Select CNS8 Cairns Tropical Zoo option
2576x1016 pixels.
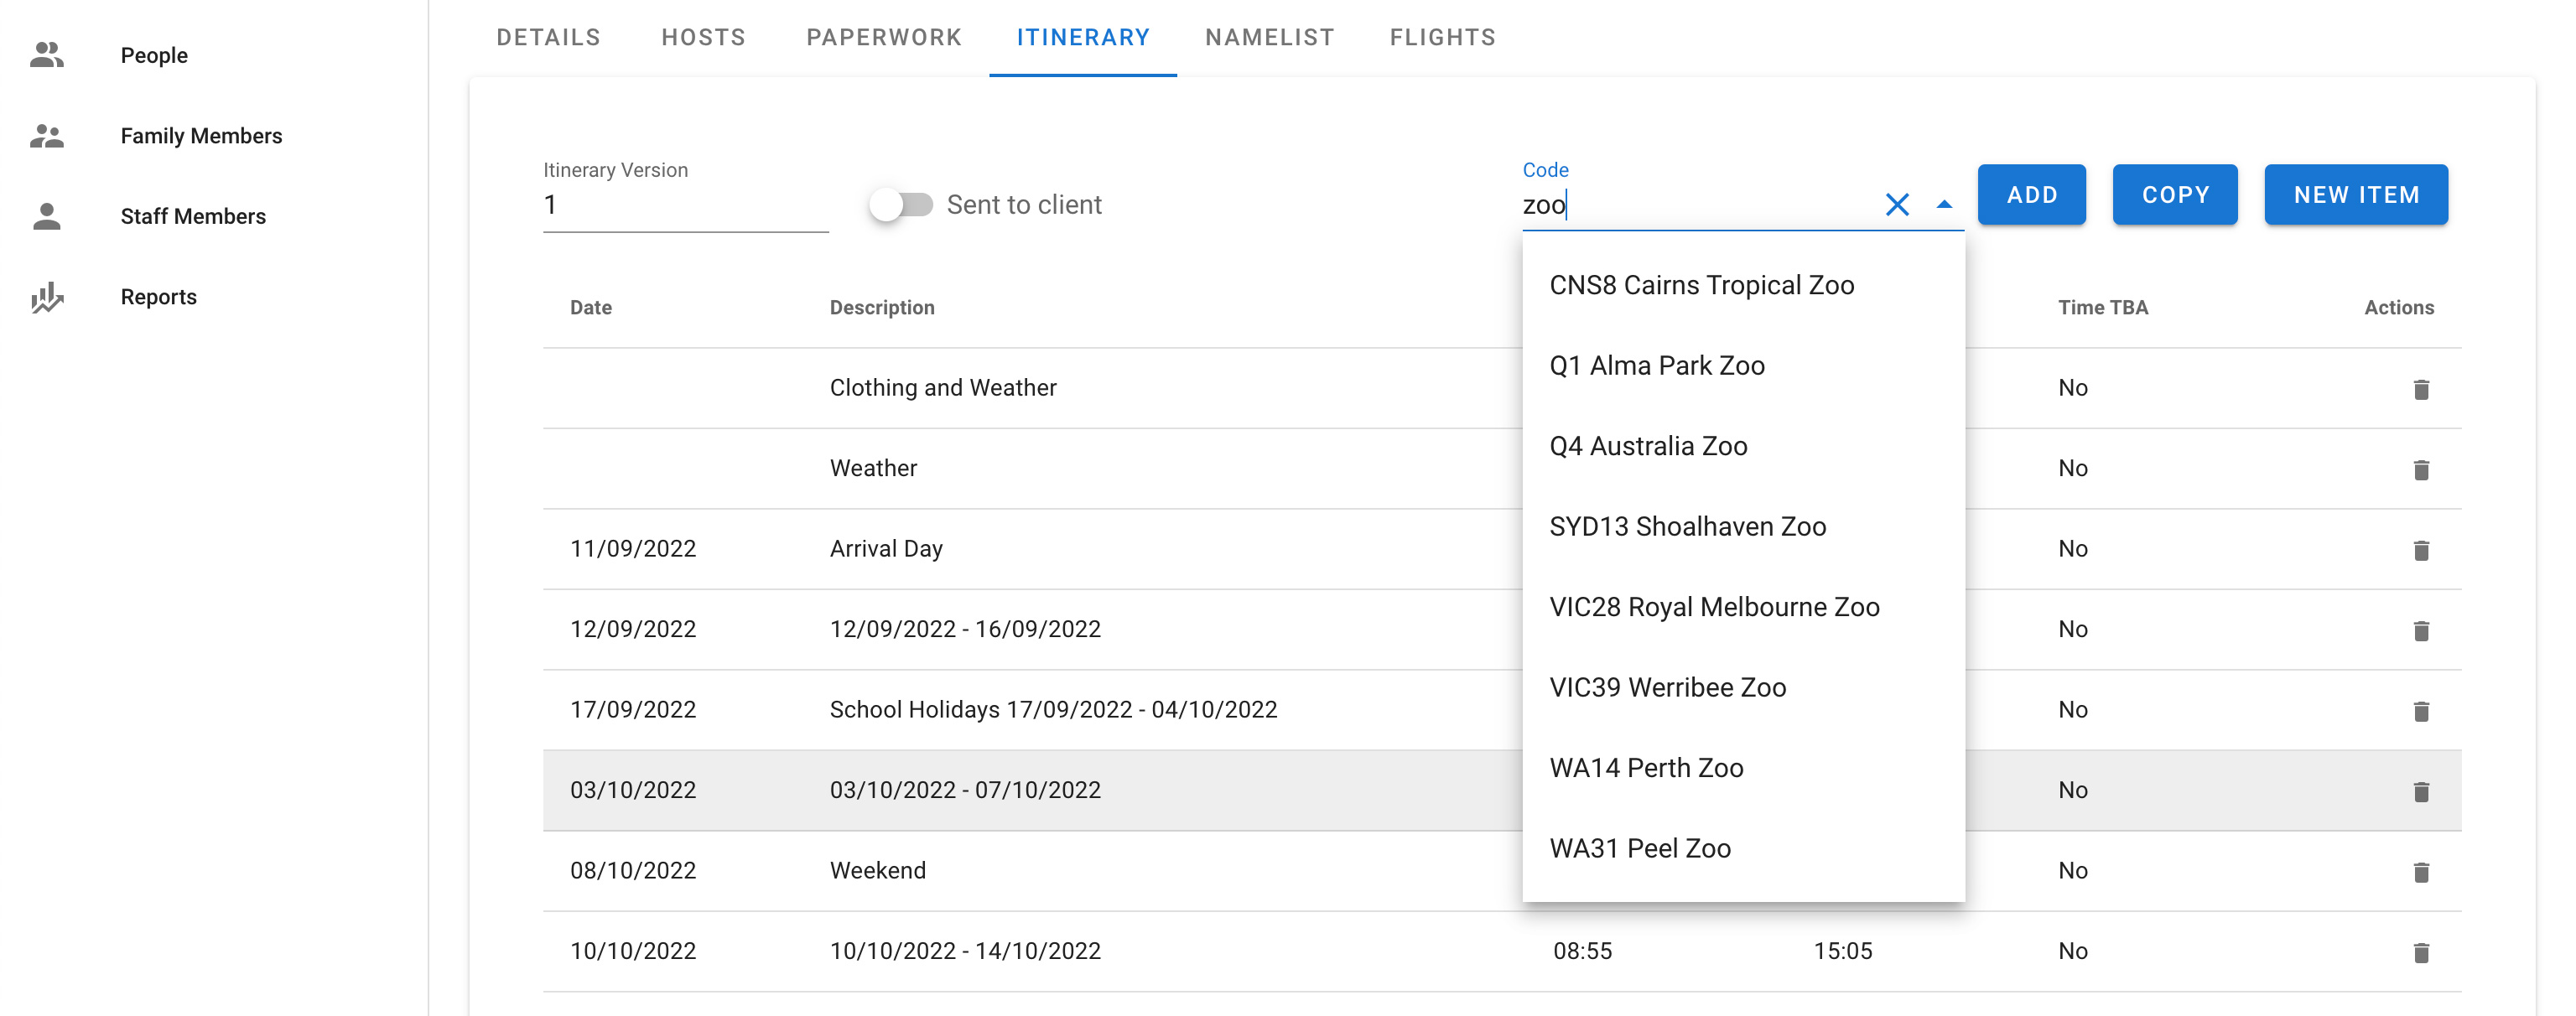click(x=1701, y=285)
